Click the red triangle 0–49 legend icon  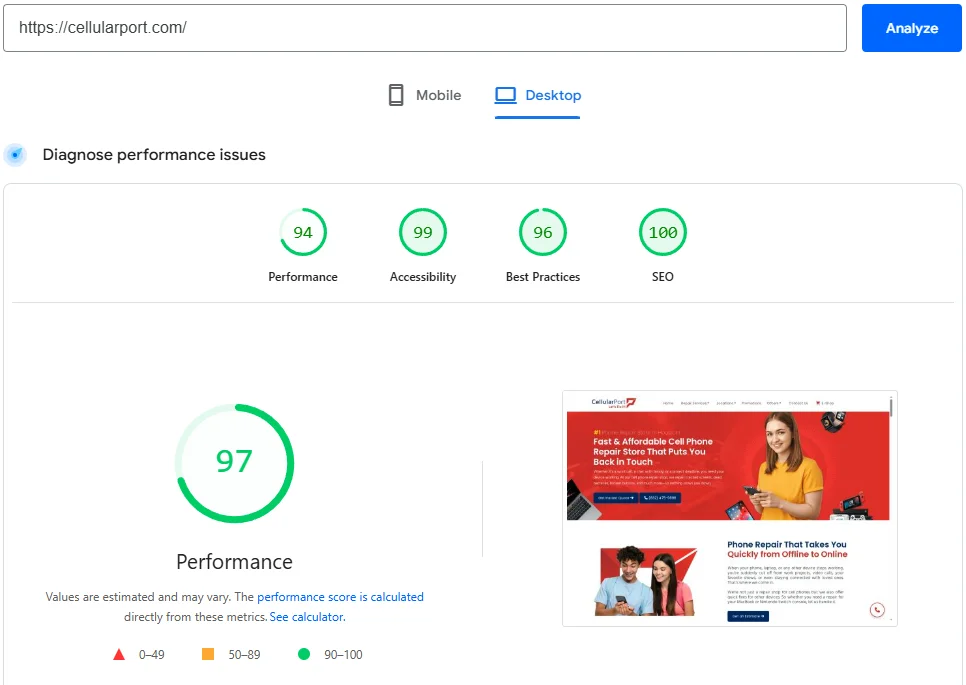click(x=119, y=655)
